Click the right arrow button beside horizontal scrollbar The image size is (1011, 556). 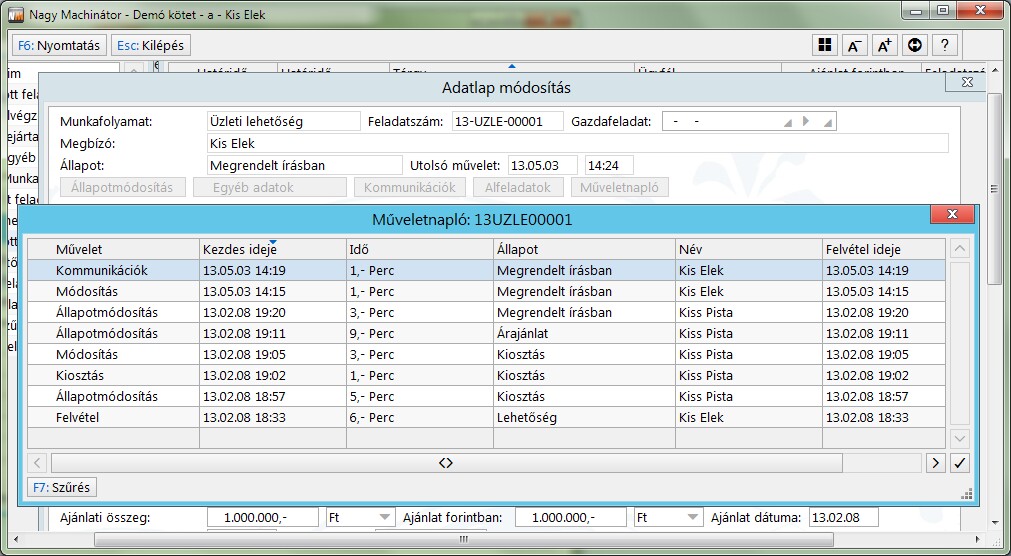point(936,462)
